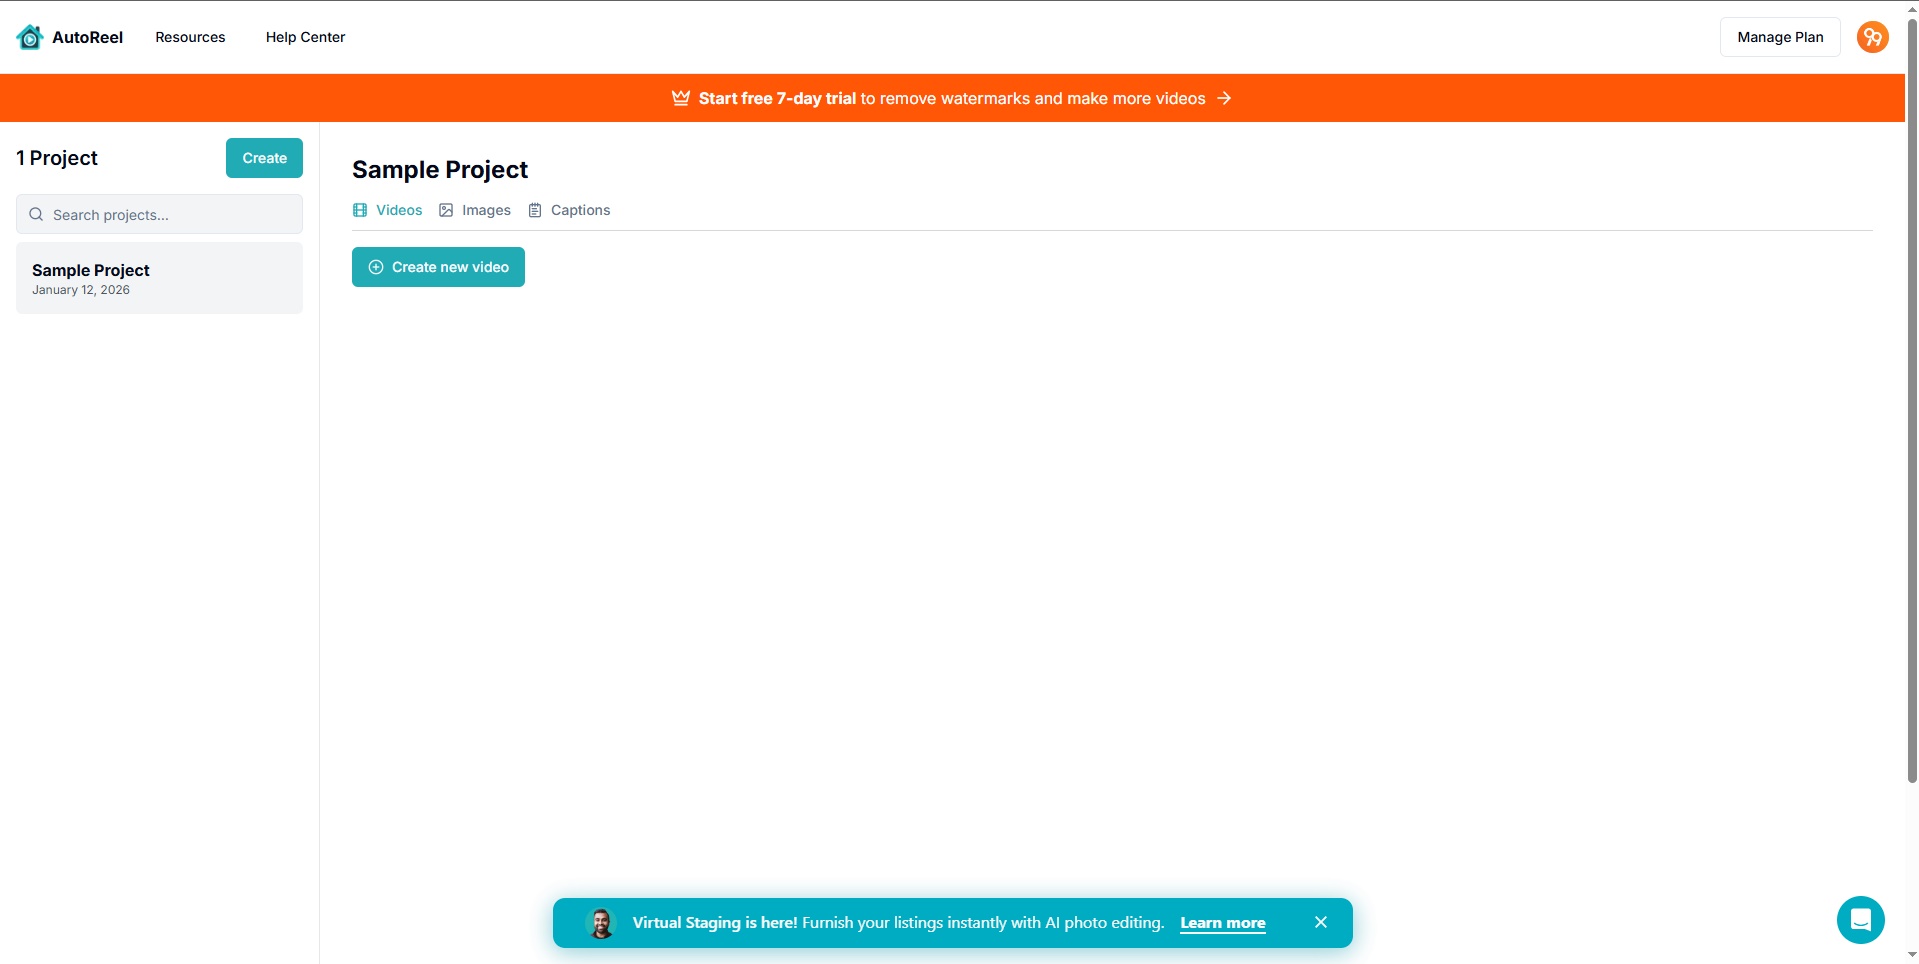Switch to the Captions tab
This screenshot has height=964, width=1919.
coord(569,210)
